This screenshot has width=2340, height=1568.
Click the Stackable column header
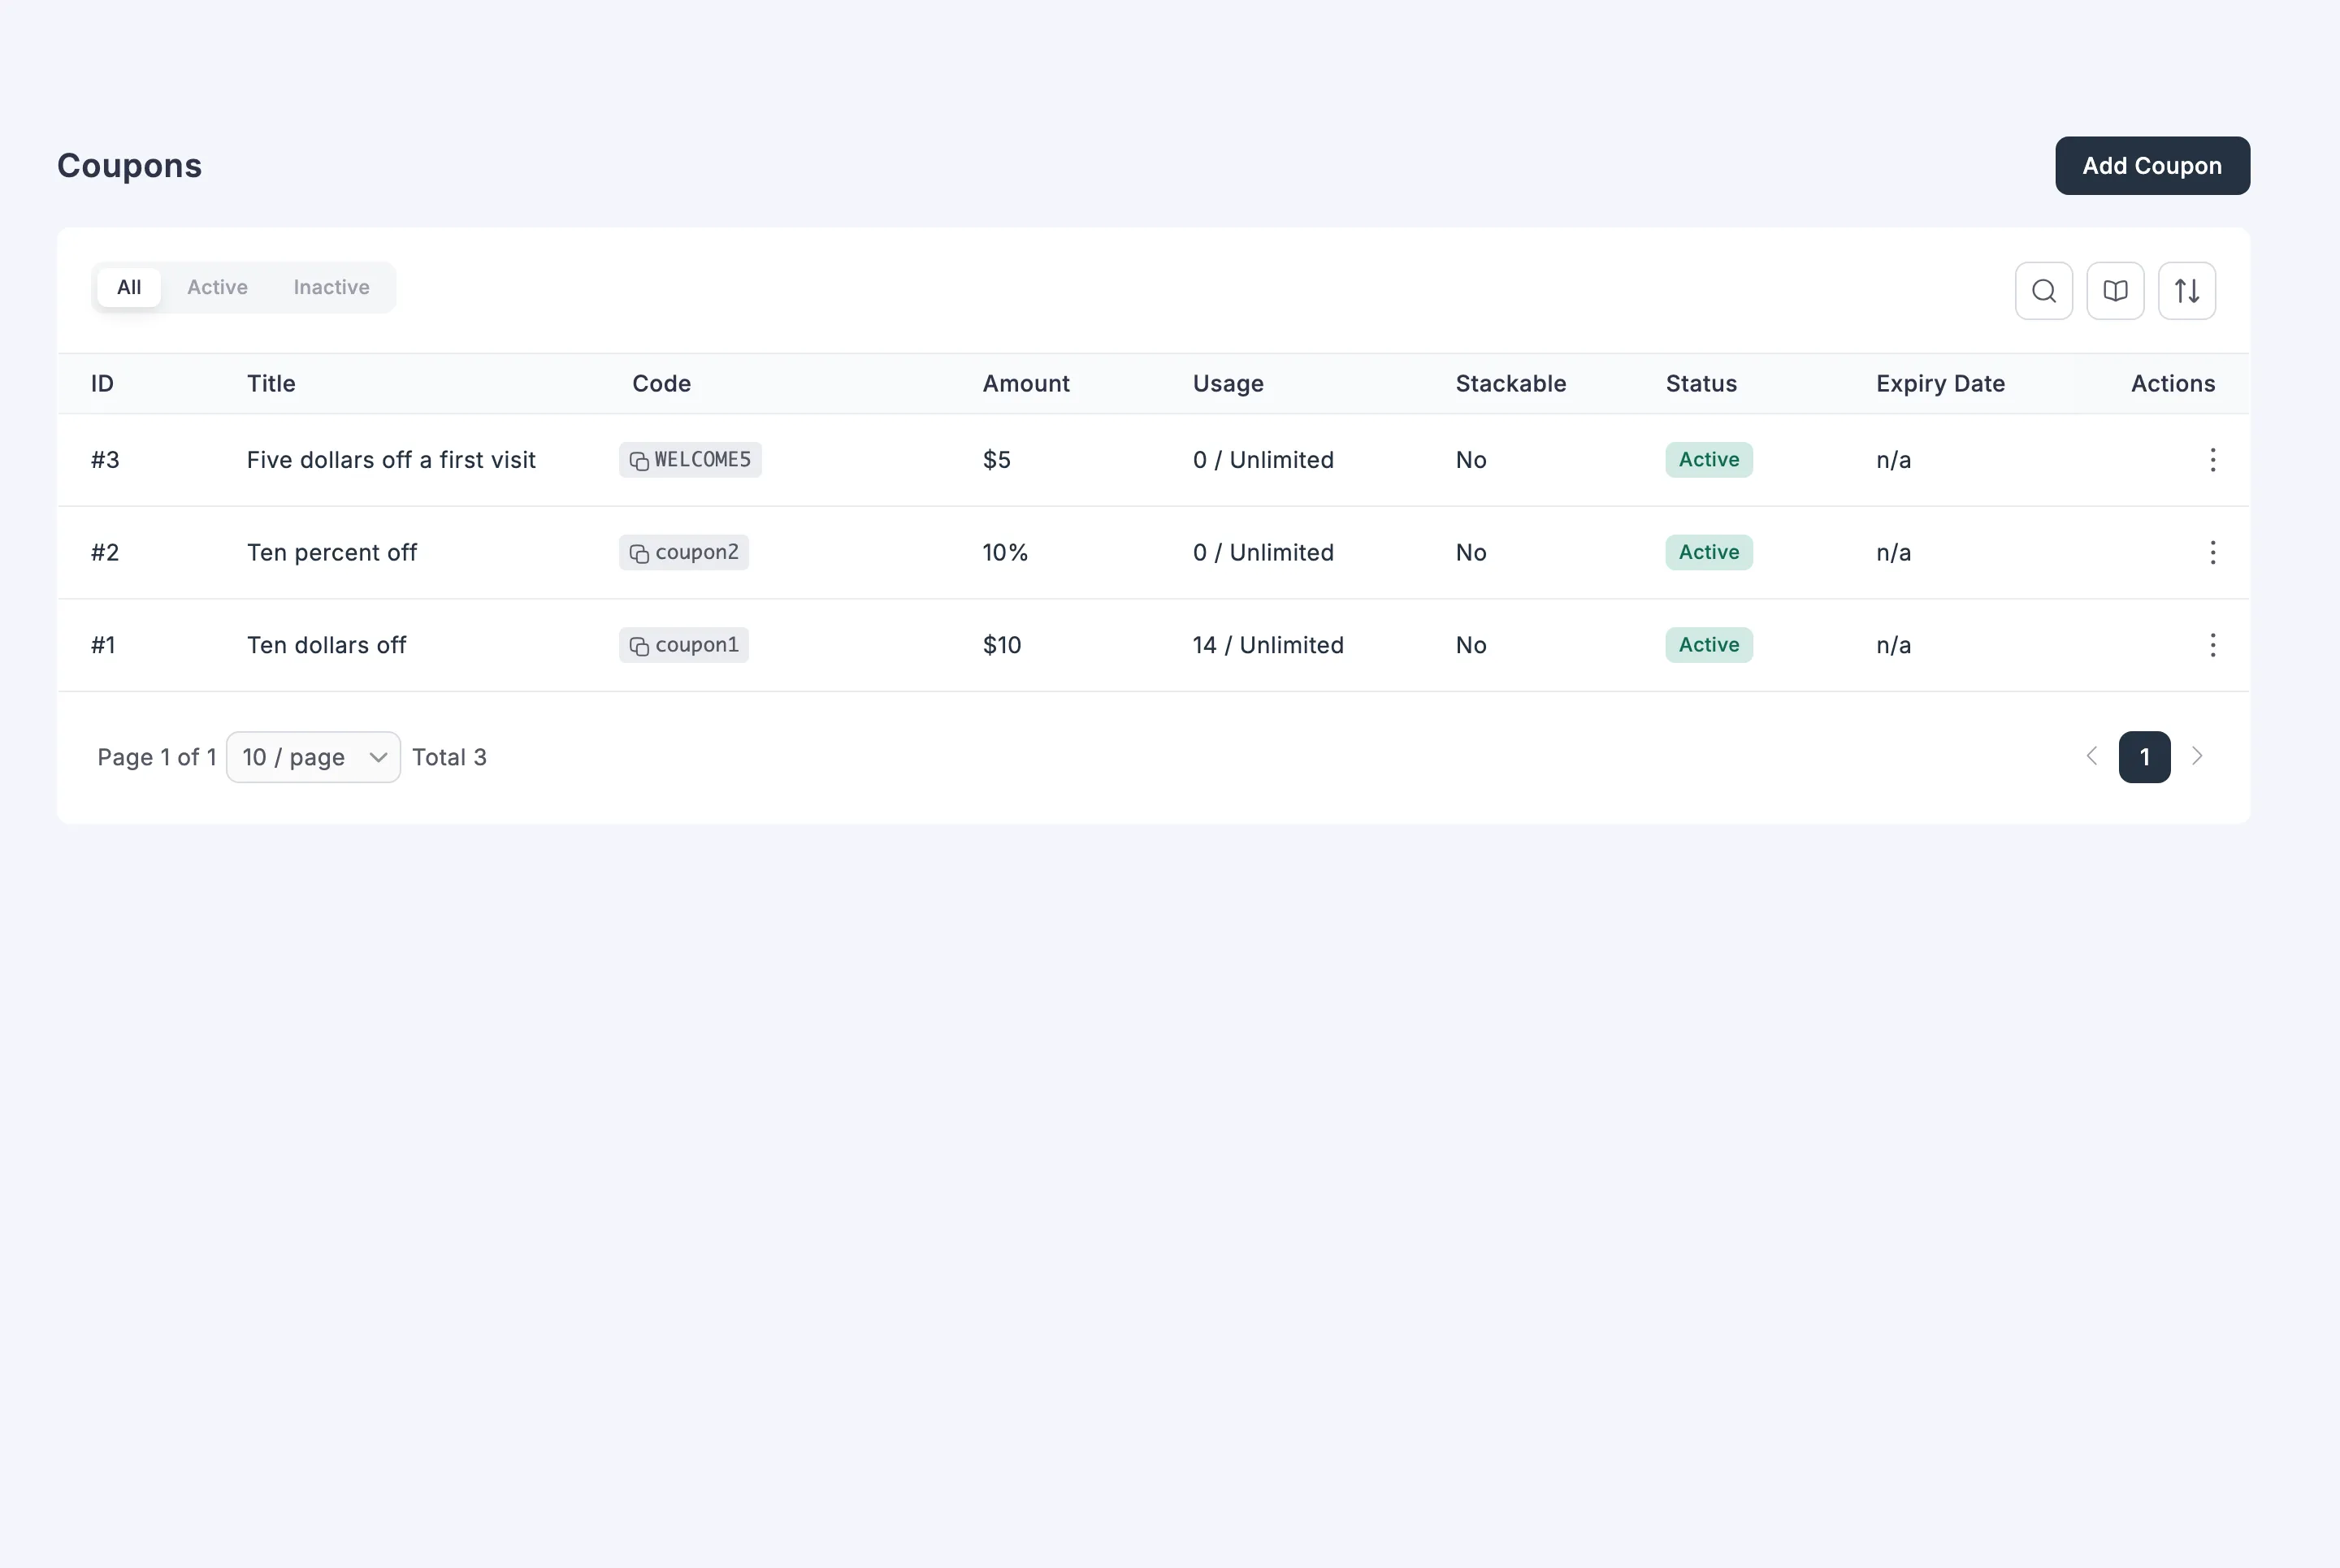[1510, 384]
